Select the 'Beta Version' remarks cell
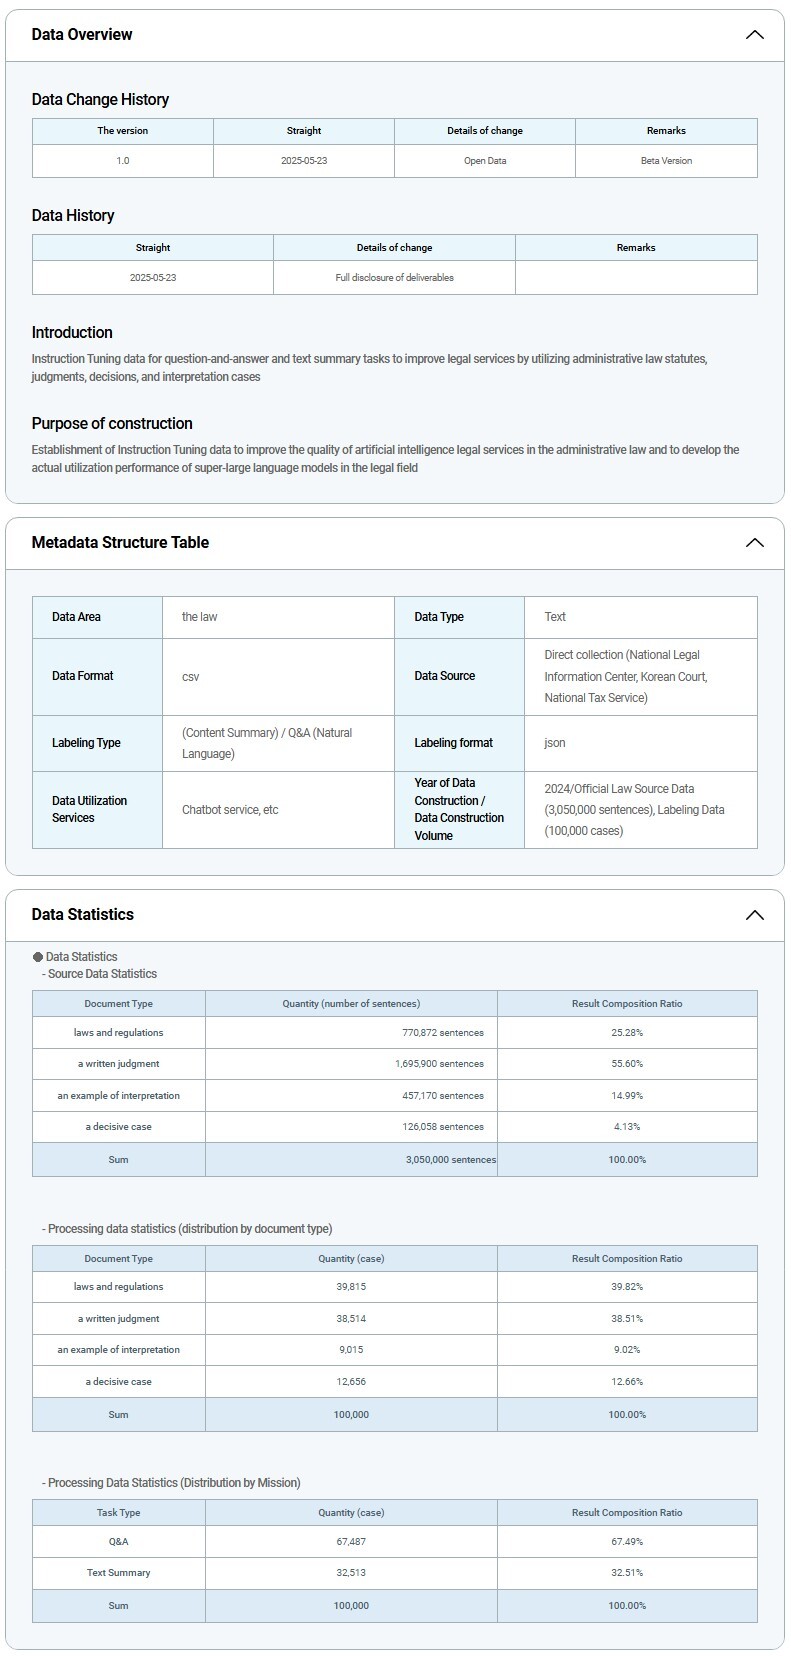The height and width of the screenshot is (1656, 791). (x=666, y=161)
